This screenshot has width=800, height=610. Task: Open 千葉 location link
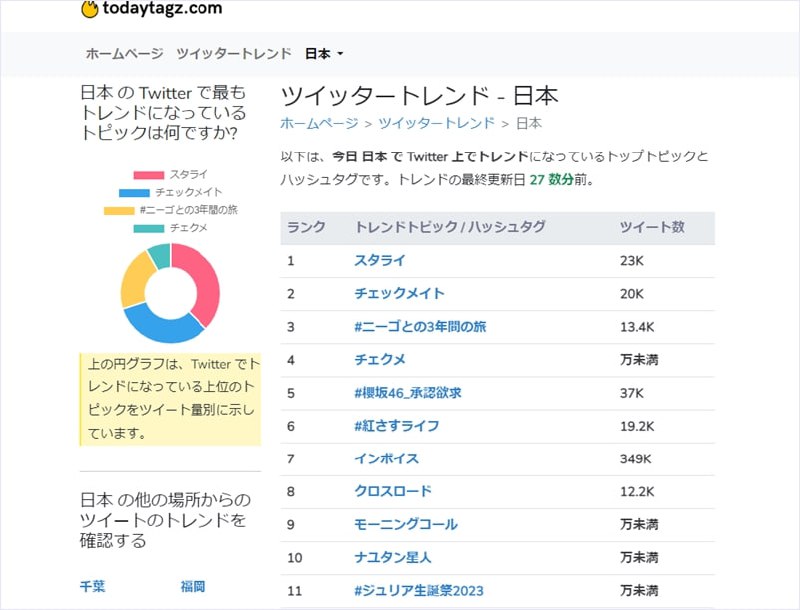92,587
